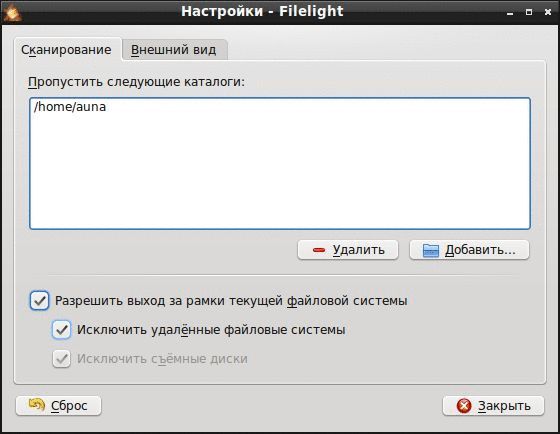560x434 pixels.
Task: Switch to the Сканирование tab
Action: [67, 50]
